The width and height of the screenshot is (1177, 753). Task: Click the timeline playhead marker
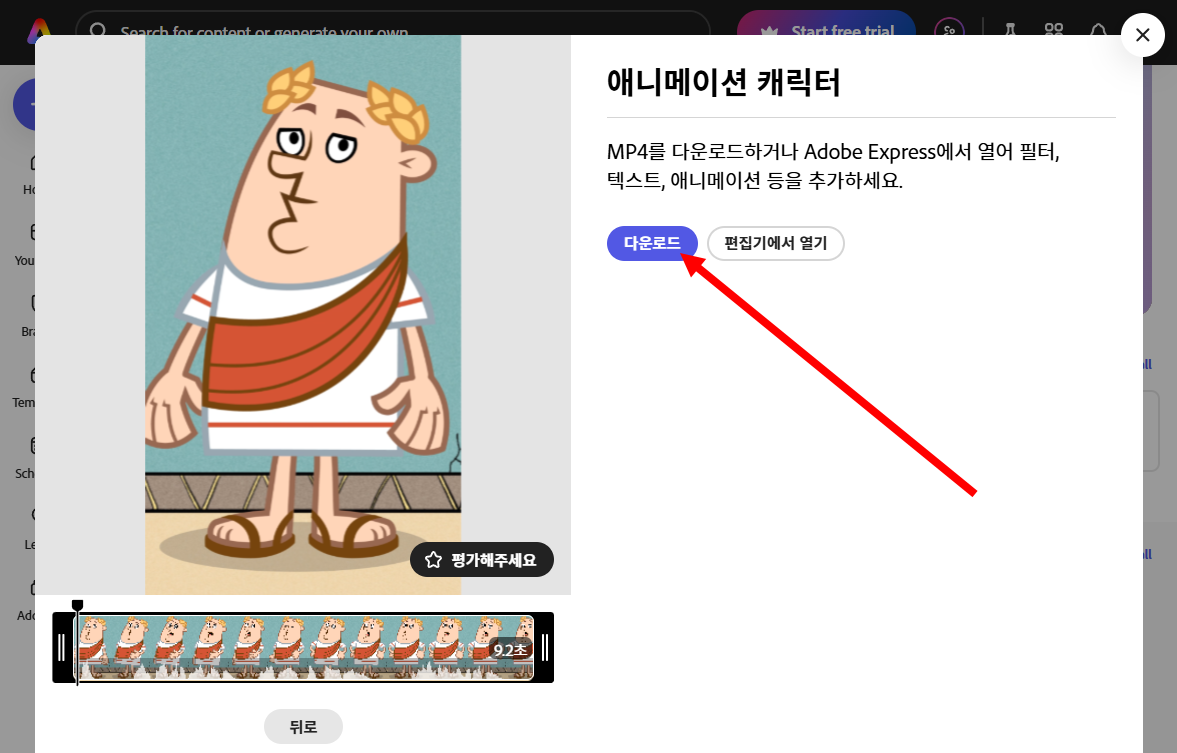[x=77, y=606]
